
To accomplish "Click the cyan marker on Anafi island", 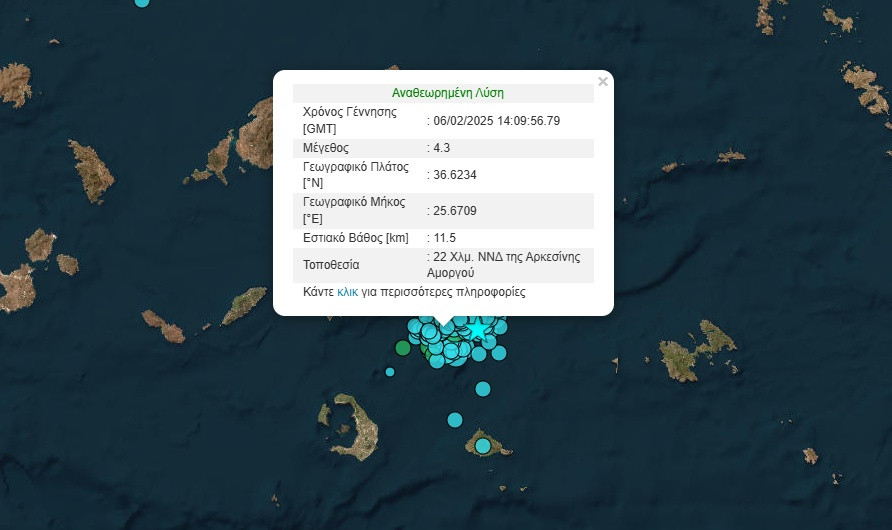I will point(483,445).
